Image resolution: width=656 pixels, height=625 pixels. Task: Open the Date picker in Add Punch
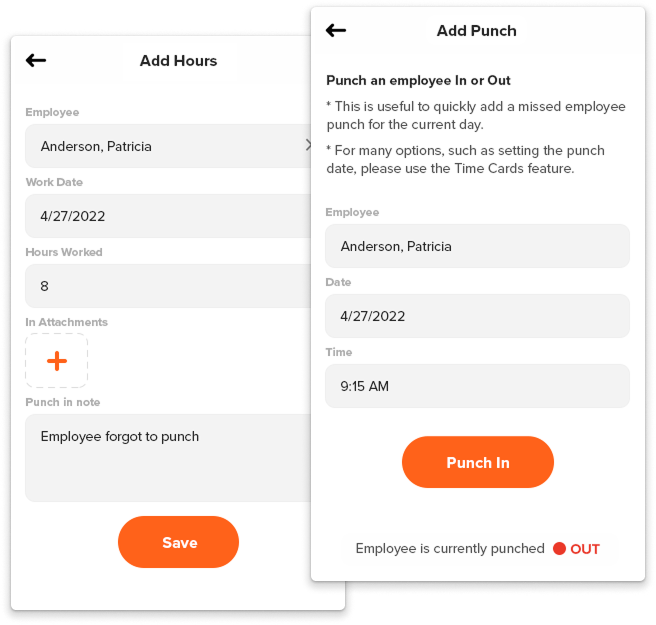[477, 316]
